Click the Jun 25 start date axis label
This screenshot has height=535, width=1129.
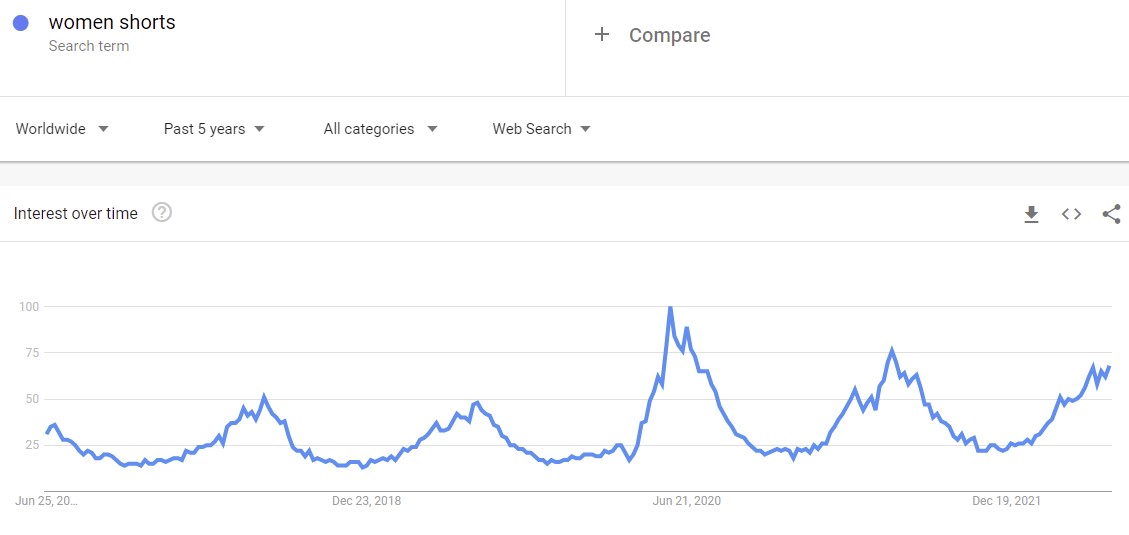point(46,501)
